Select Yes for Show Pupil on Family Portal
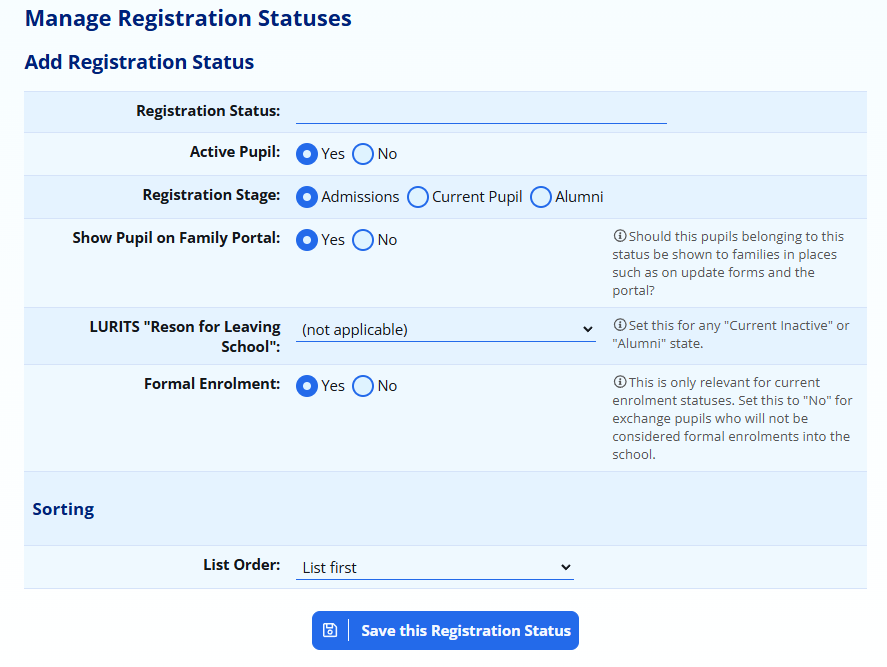 (x=307, y=240)
